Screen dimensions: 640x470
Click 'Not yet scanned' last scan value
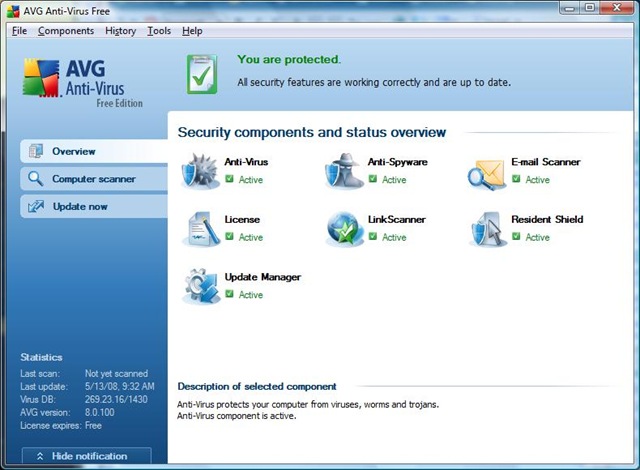click(x=116, y=374)
